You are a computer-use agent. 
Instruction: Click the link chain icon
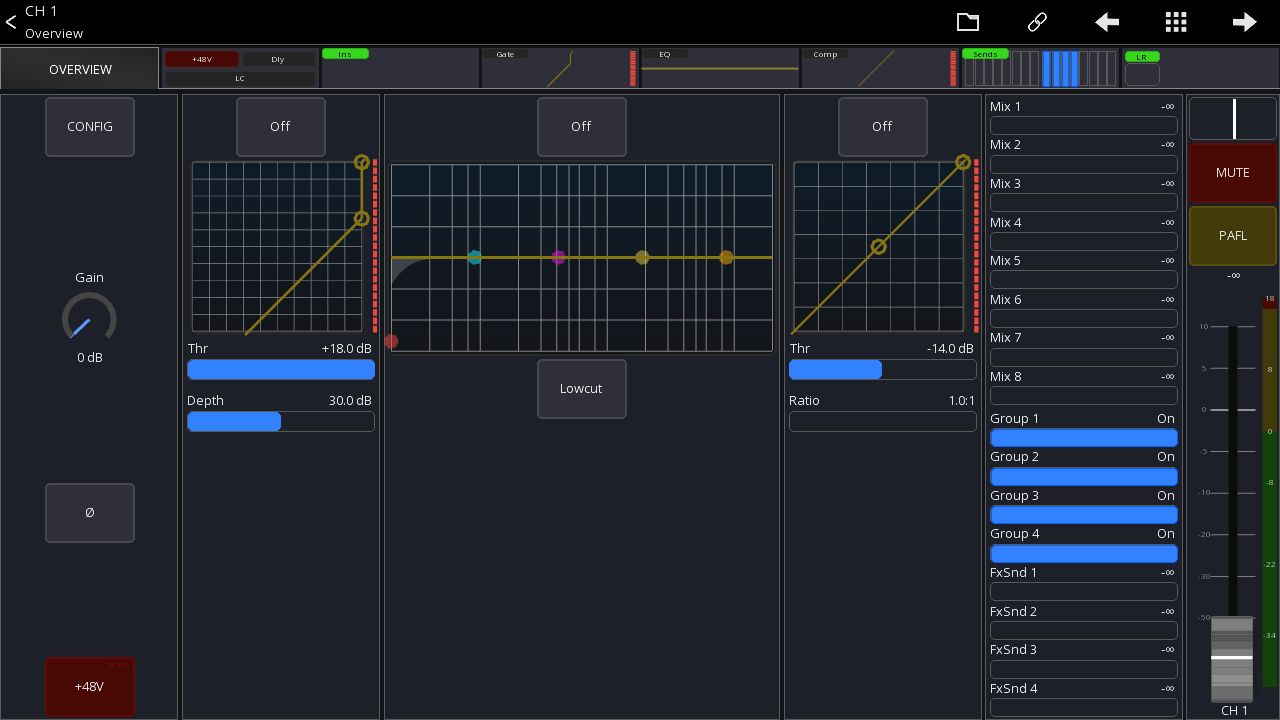click(1037, 22)
